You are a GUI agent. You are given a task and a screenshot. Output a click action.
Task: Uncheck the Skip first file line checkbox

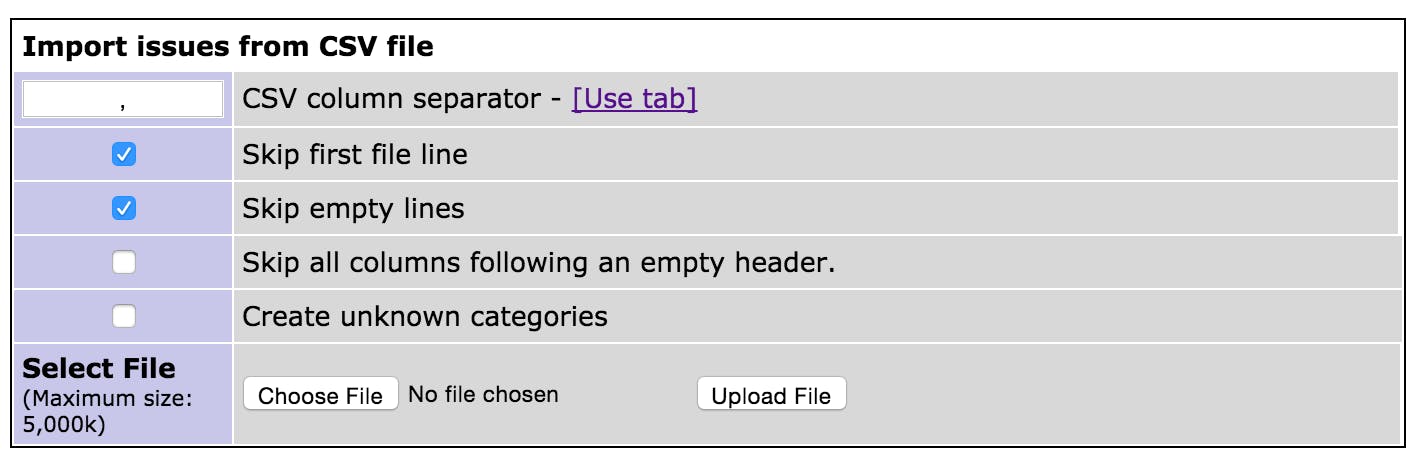point(124,155)
